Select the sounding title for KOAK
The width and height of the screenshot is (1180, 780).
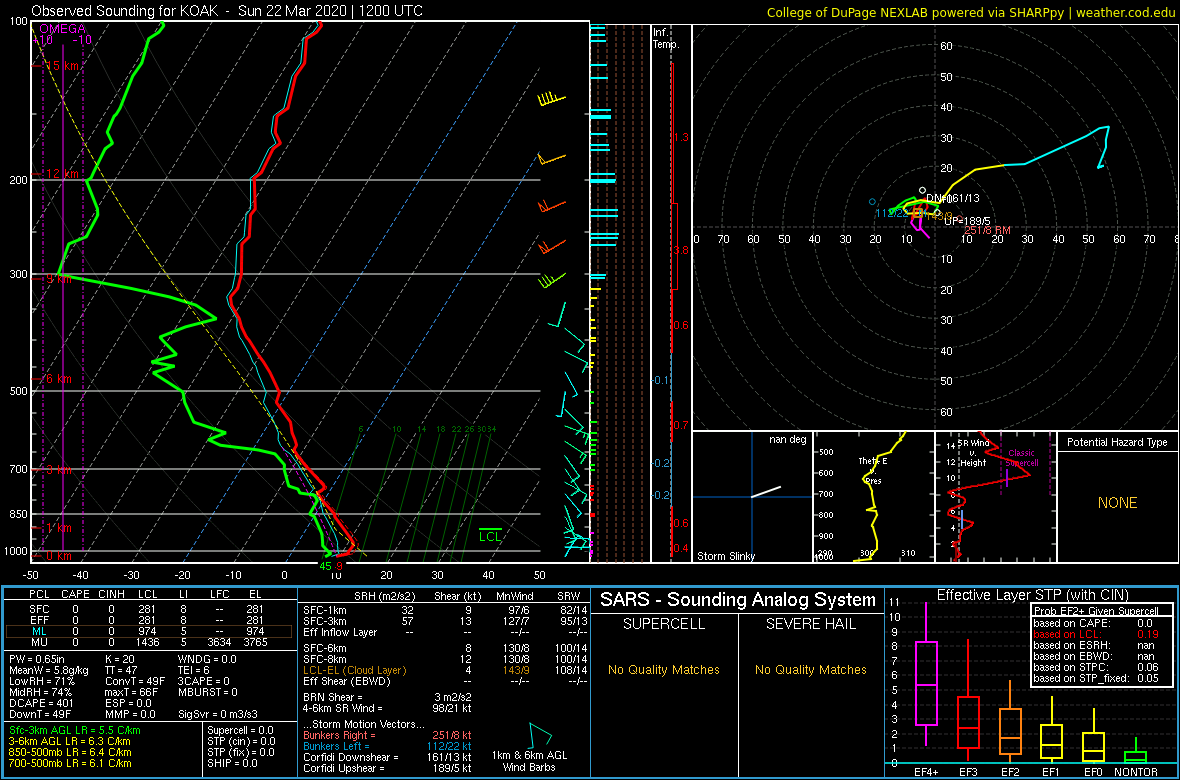pos(227,11)
